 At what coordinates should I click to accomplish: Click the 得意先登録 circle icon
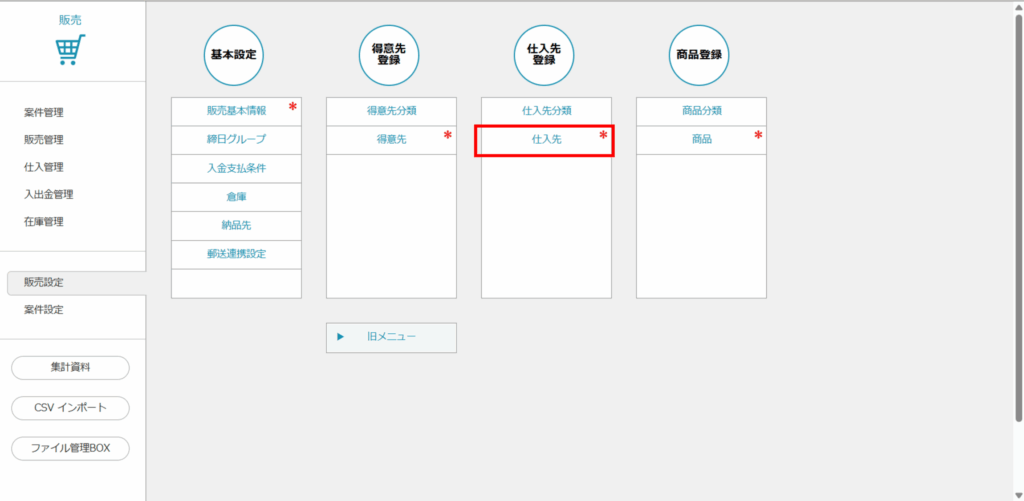pyautogui.click(x=389, y=54)
